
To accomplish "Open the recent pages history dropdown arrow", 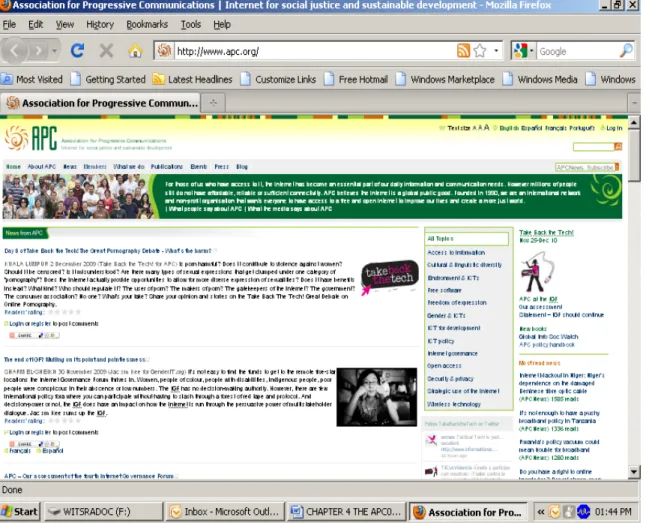I will [54, 51].
